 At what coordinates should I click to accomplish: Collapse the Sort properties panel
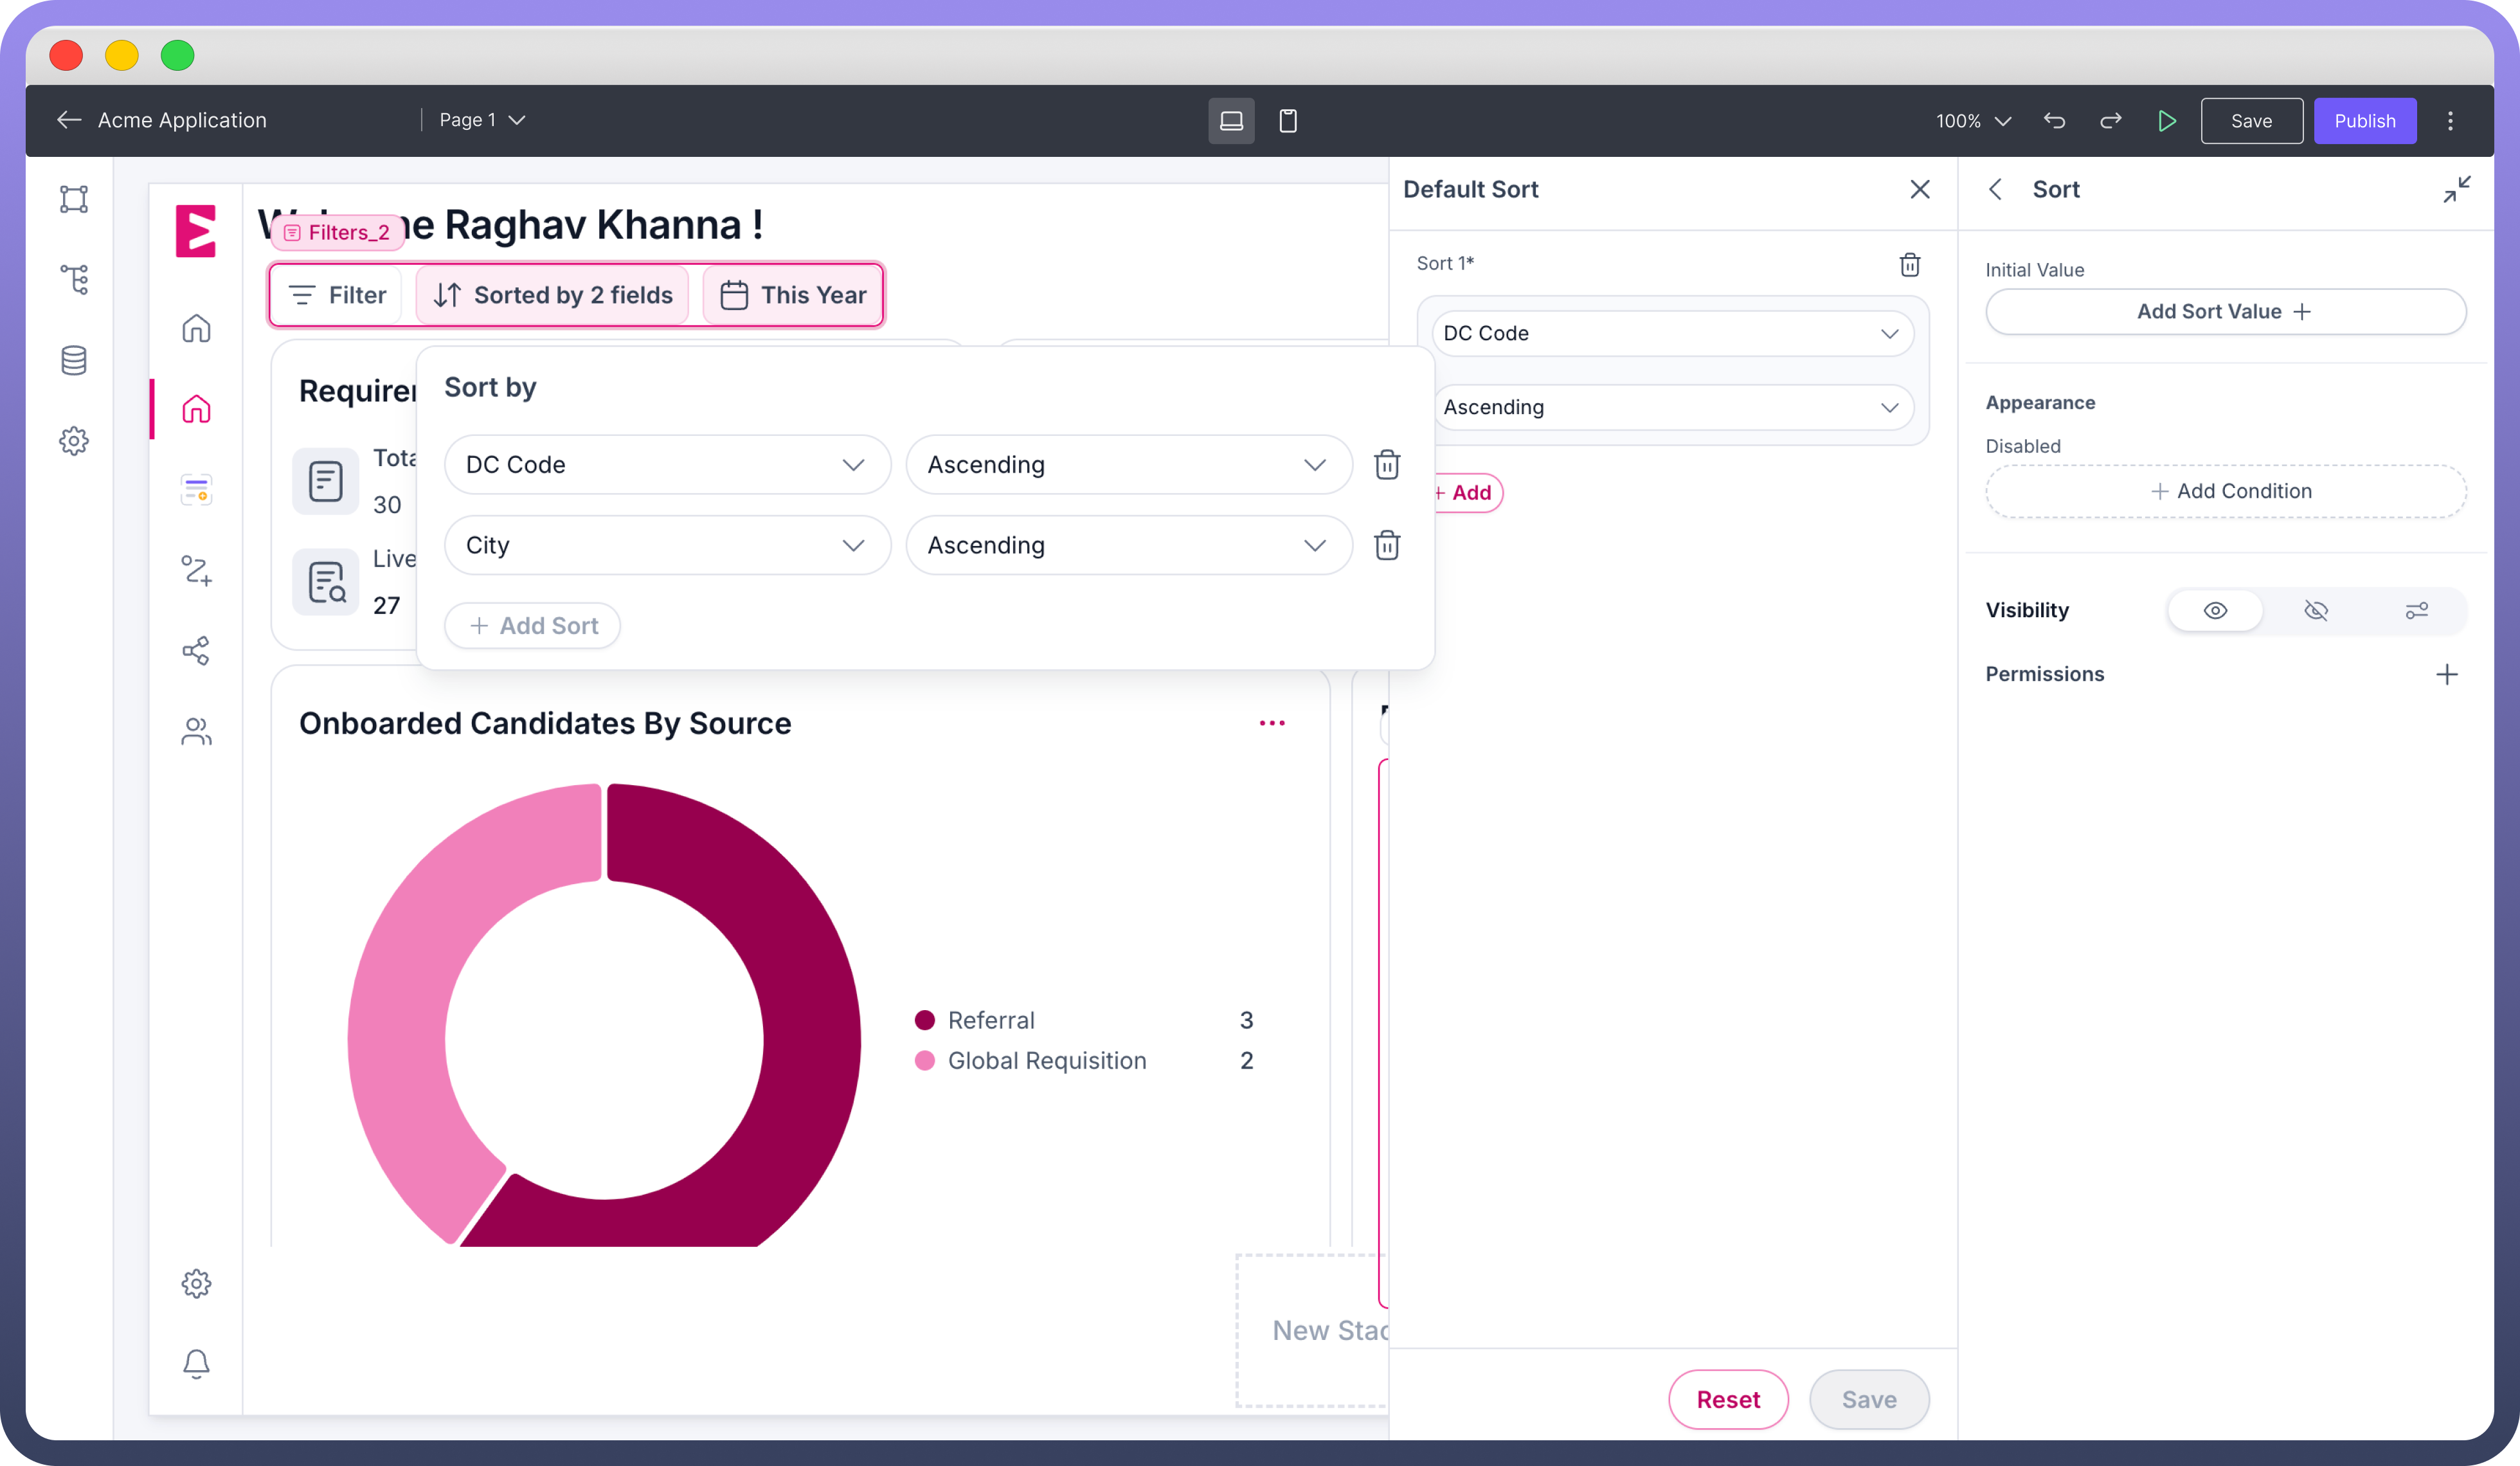[x=2456, y=189]
